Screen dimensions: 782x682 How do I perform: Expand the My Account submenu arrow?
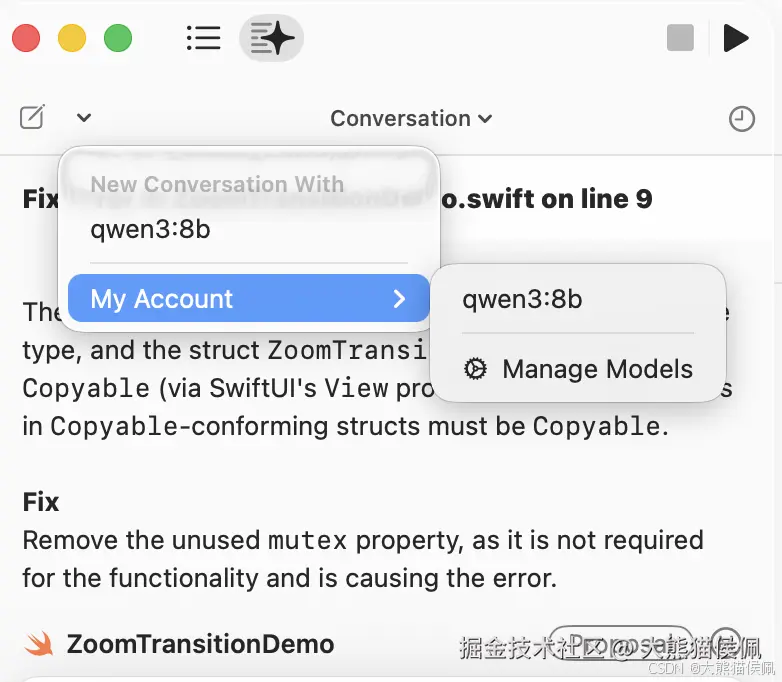pos(399,298)
